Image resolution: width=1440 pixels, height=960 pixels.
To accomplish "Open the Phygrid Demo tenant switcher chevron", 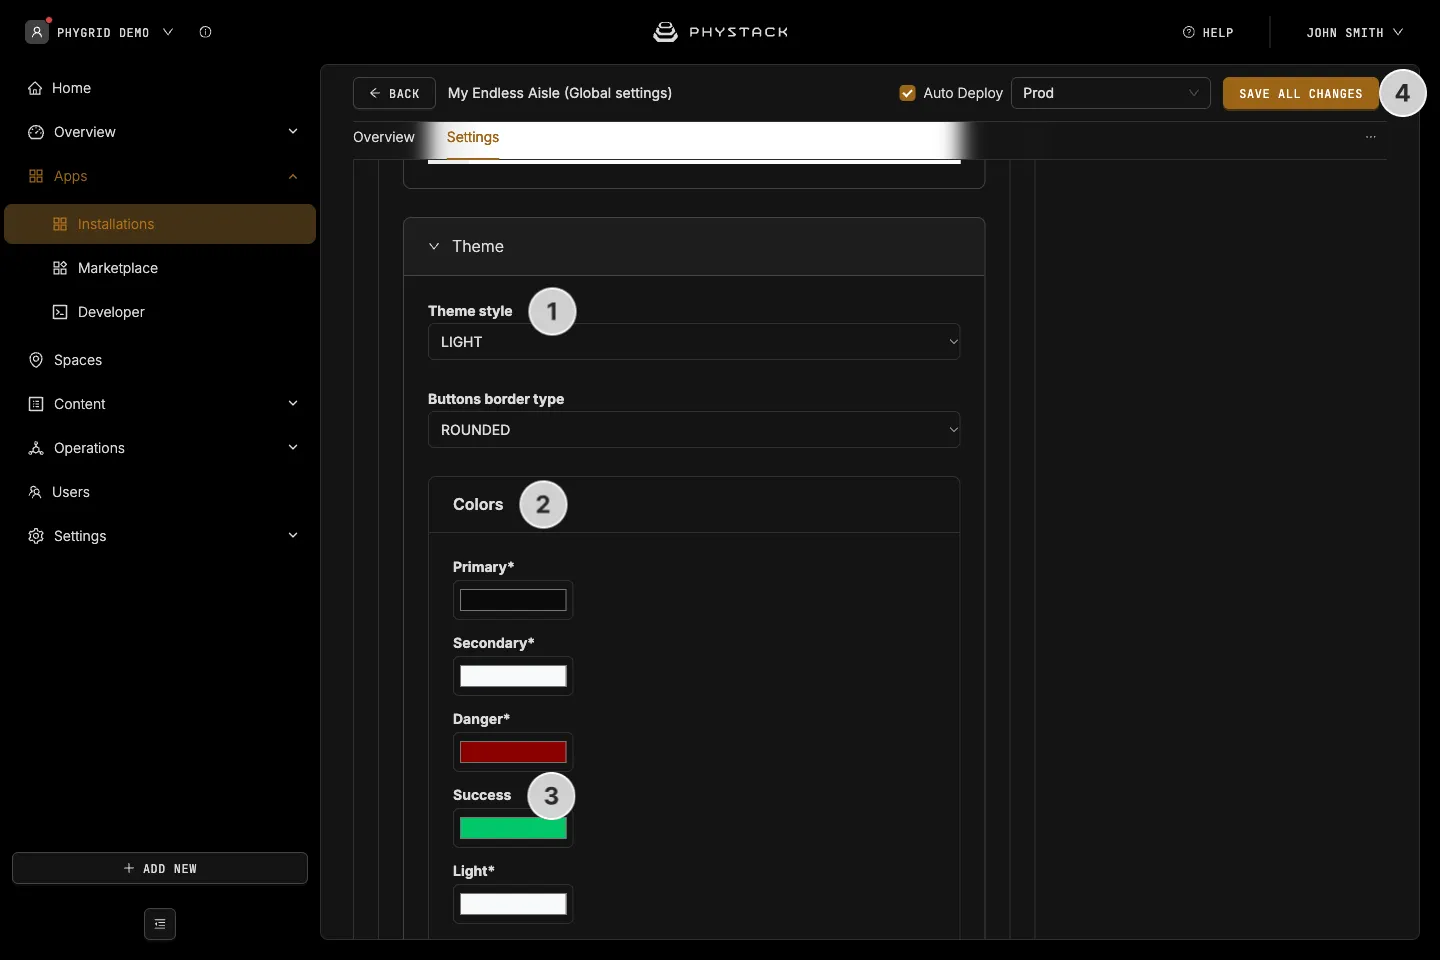I will (168, 32).
